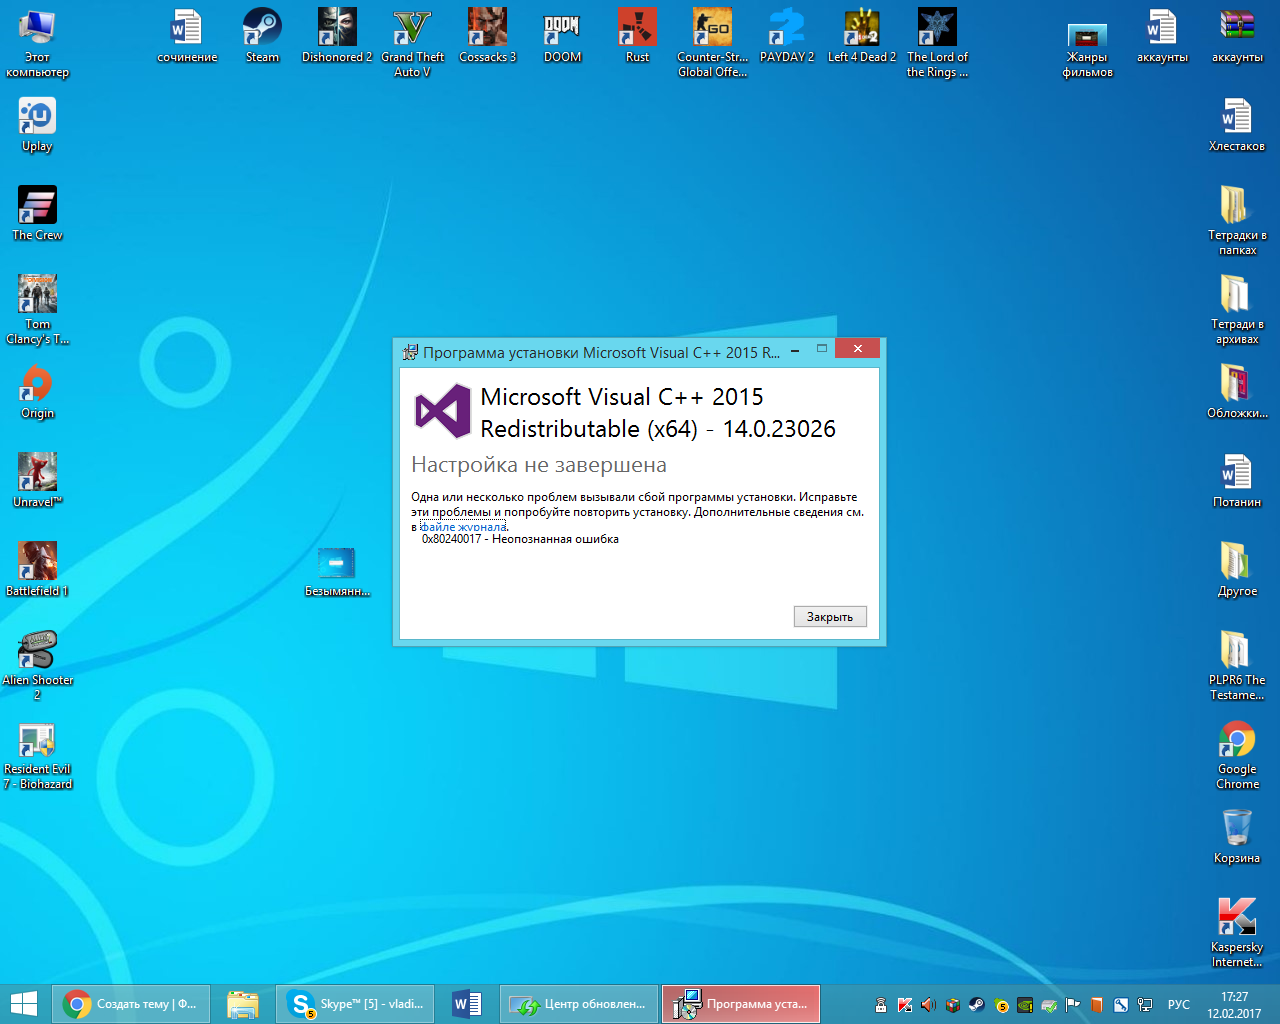Select the аккаунты Word document icon
Screen dimensions: 1280x1024
coord(1162,36)
